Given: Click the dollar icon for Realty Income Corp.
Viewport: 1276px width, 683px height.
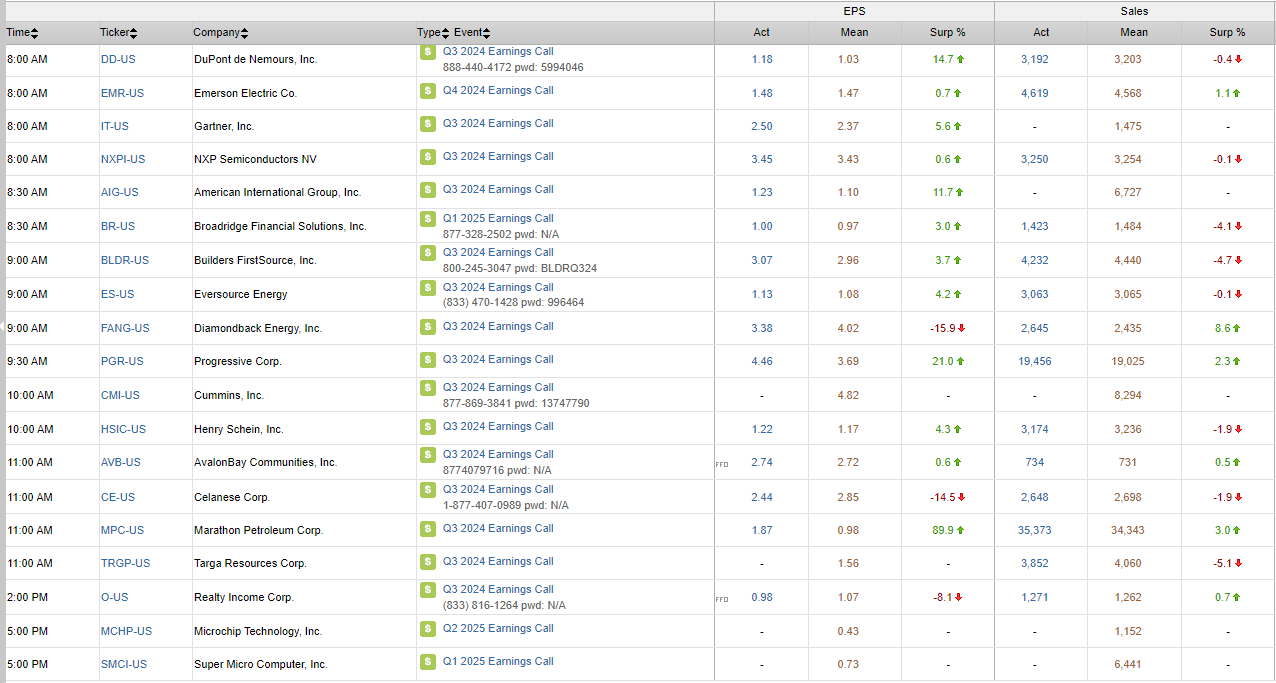Looking at the screenshot, I should 427,590.
